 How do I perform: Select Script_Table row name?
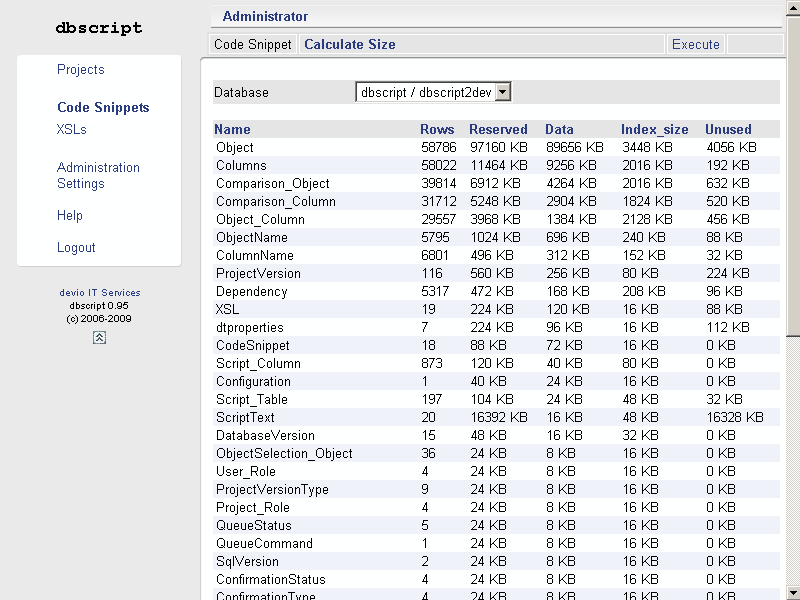click(252, 399)
